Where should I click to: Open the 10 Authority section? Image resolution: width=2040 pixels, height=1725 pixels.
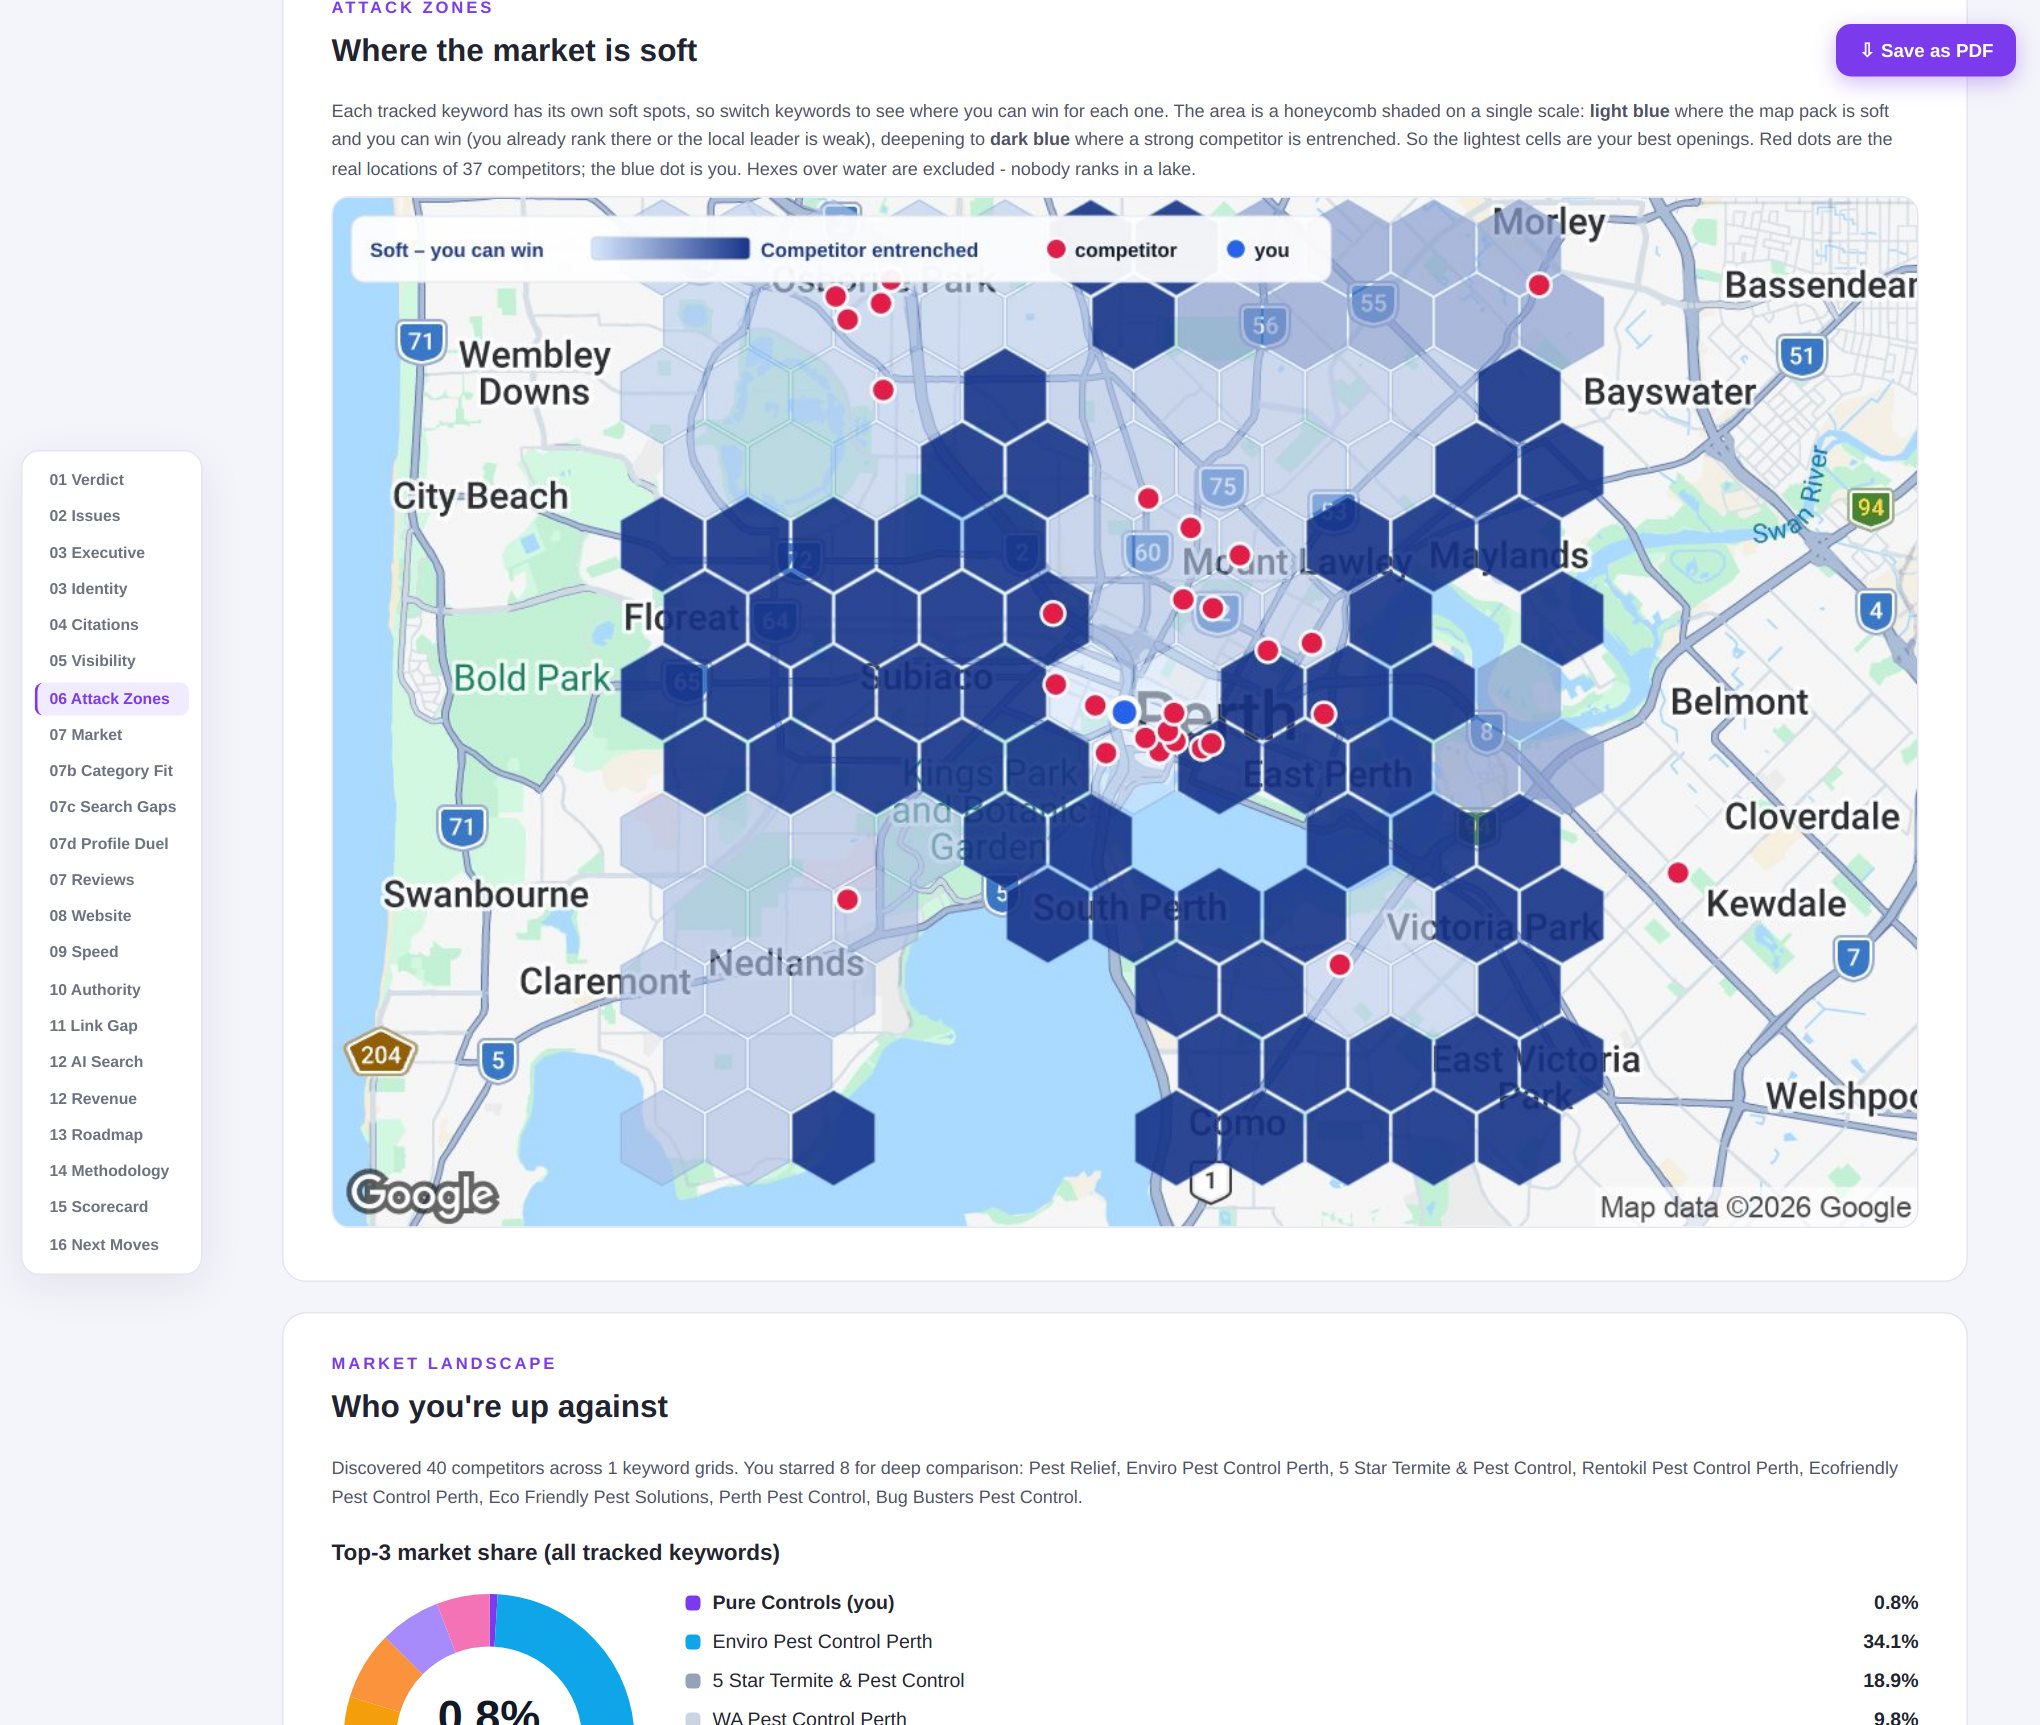point(95,990)
